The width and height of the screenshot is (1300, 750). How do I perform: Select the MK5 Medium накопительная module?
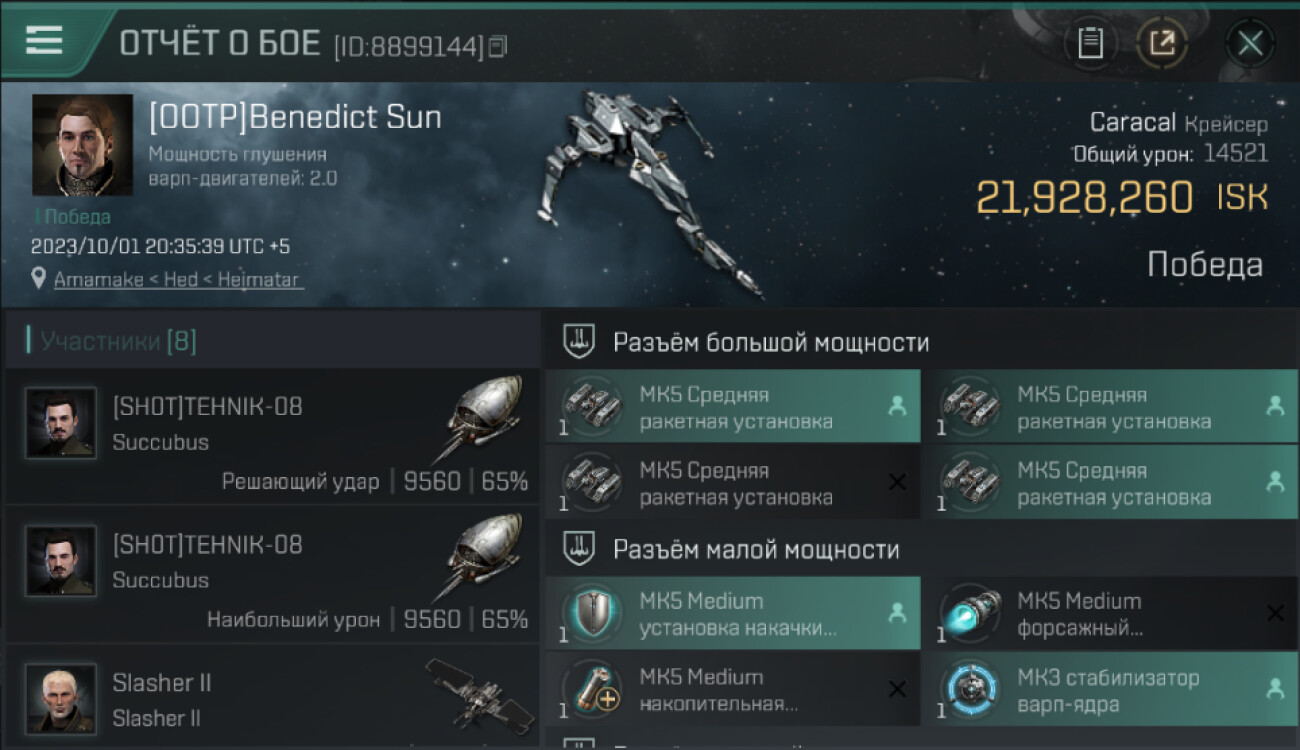coord(733,689)
